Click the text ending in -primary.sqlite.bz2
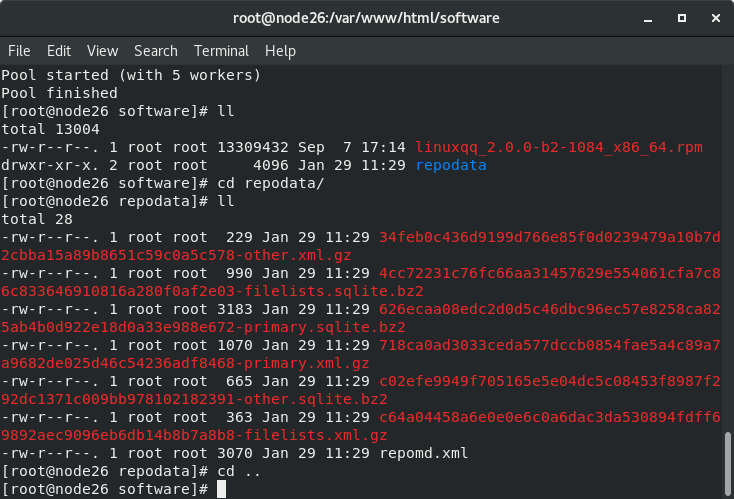This screenshot has width=734, height=499. 203,327
